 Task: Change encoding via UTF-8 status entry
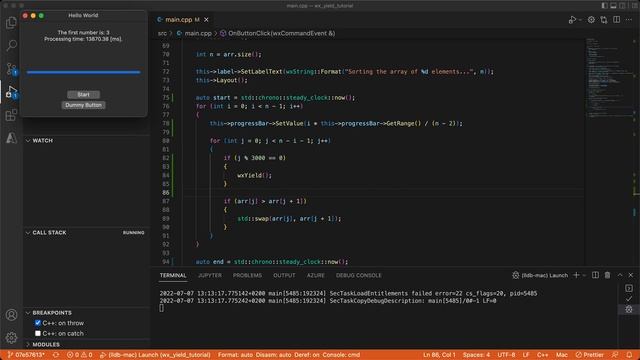pos(507,355)
